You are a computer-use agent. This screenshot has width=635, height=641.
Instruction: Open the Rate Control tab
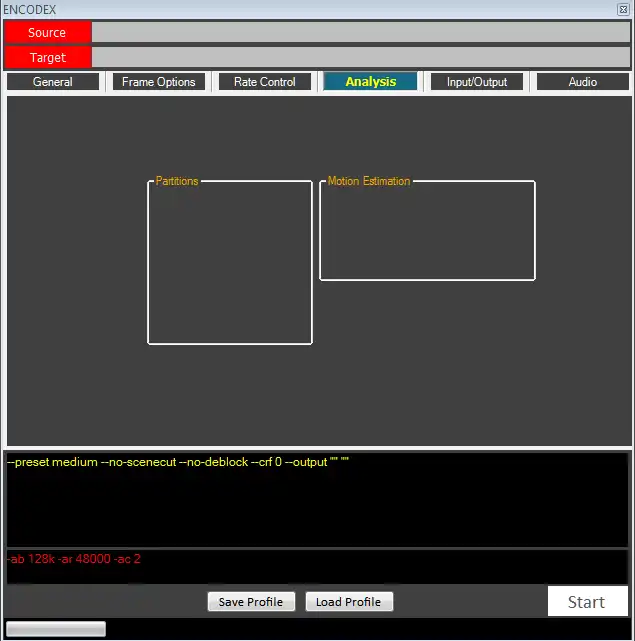265,82
